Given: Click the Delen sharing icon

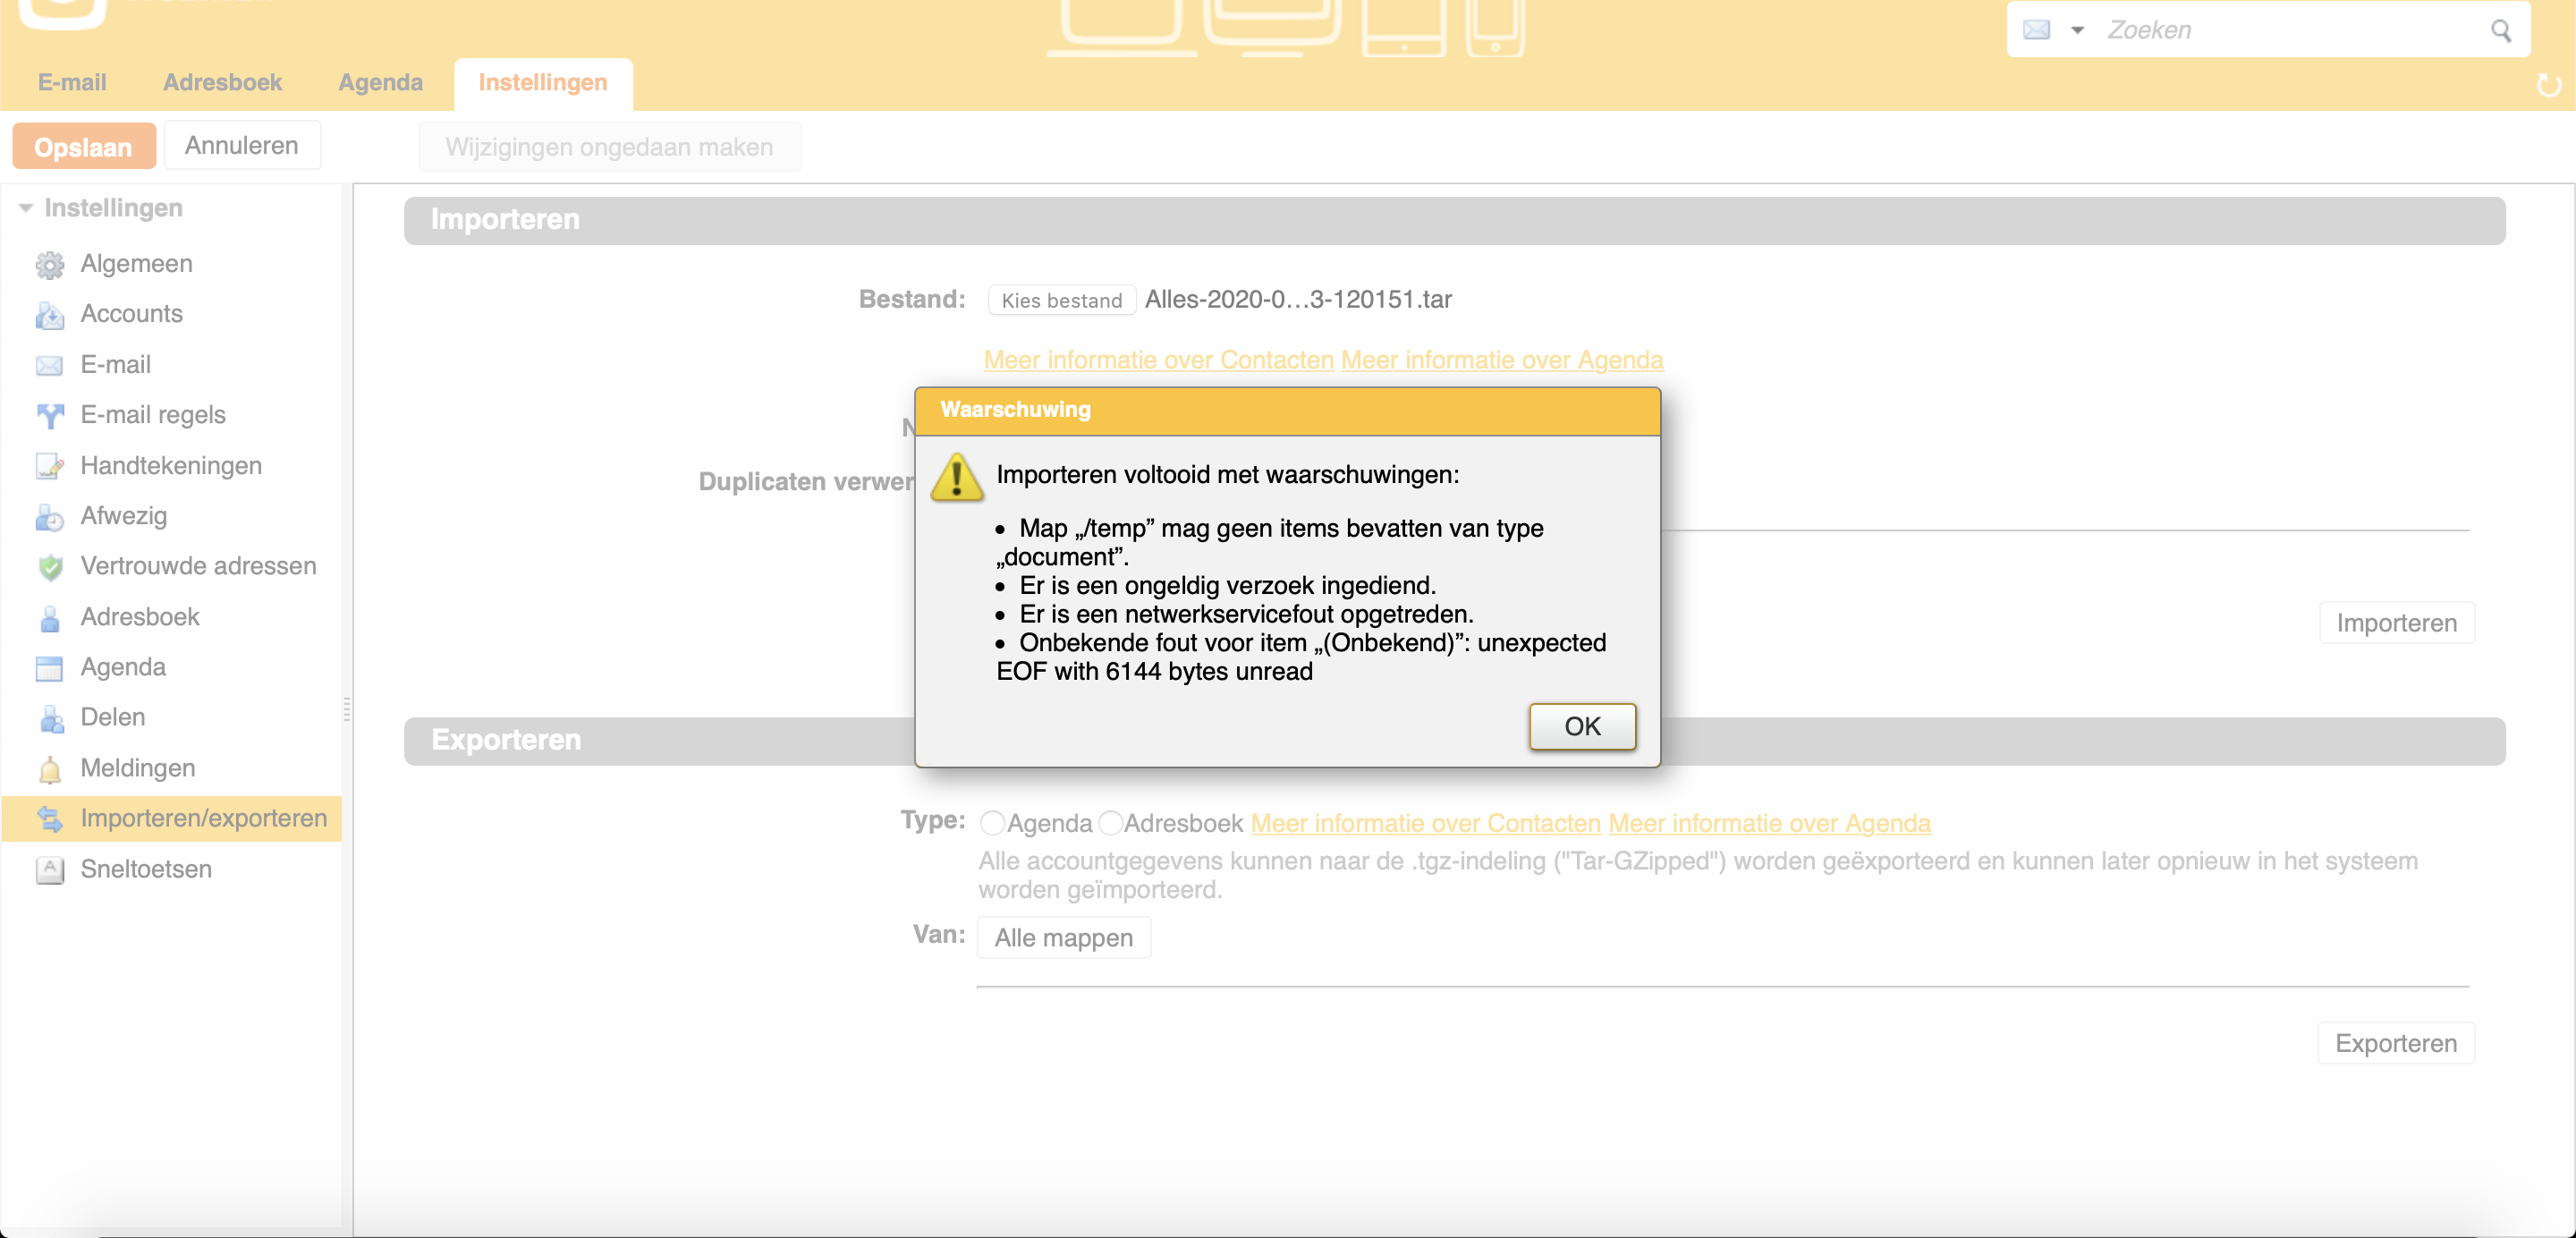Looking at the screenshot, I should (x=49, y=718).
